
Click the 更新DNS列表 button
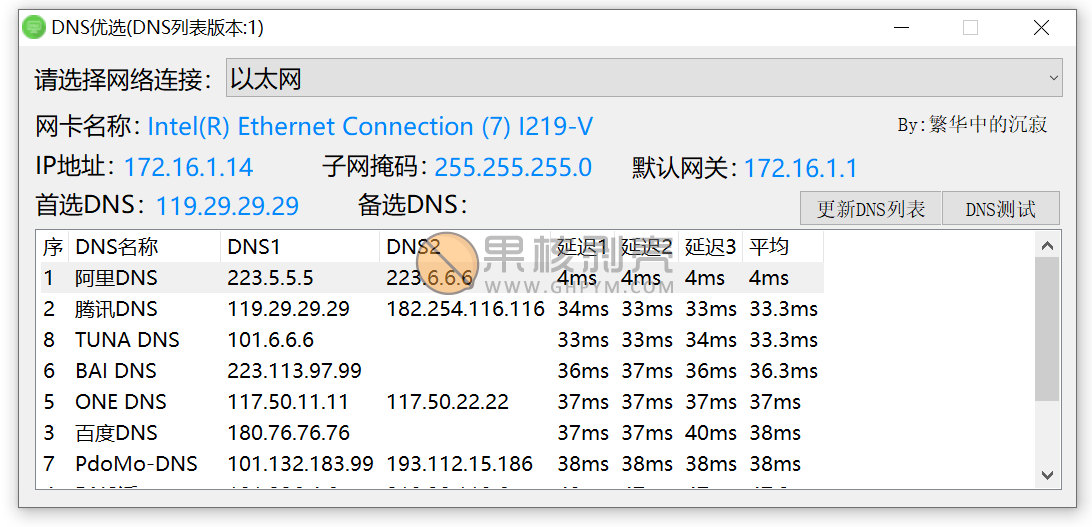(x=871, y=209)
